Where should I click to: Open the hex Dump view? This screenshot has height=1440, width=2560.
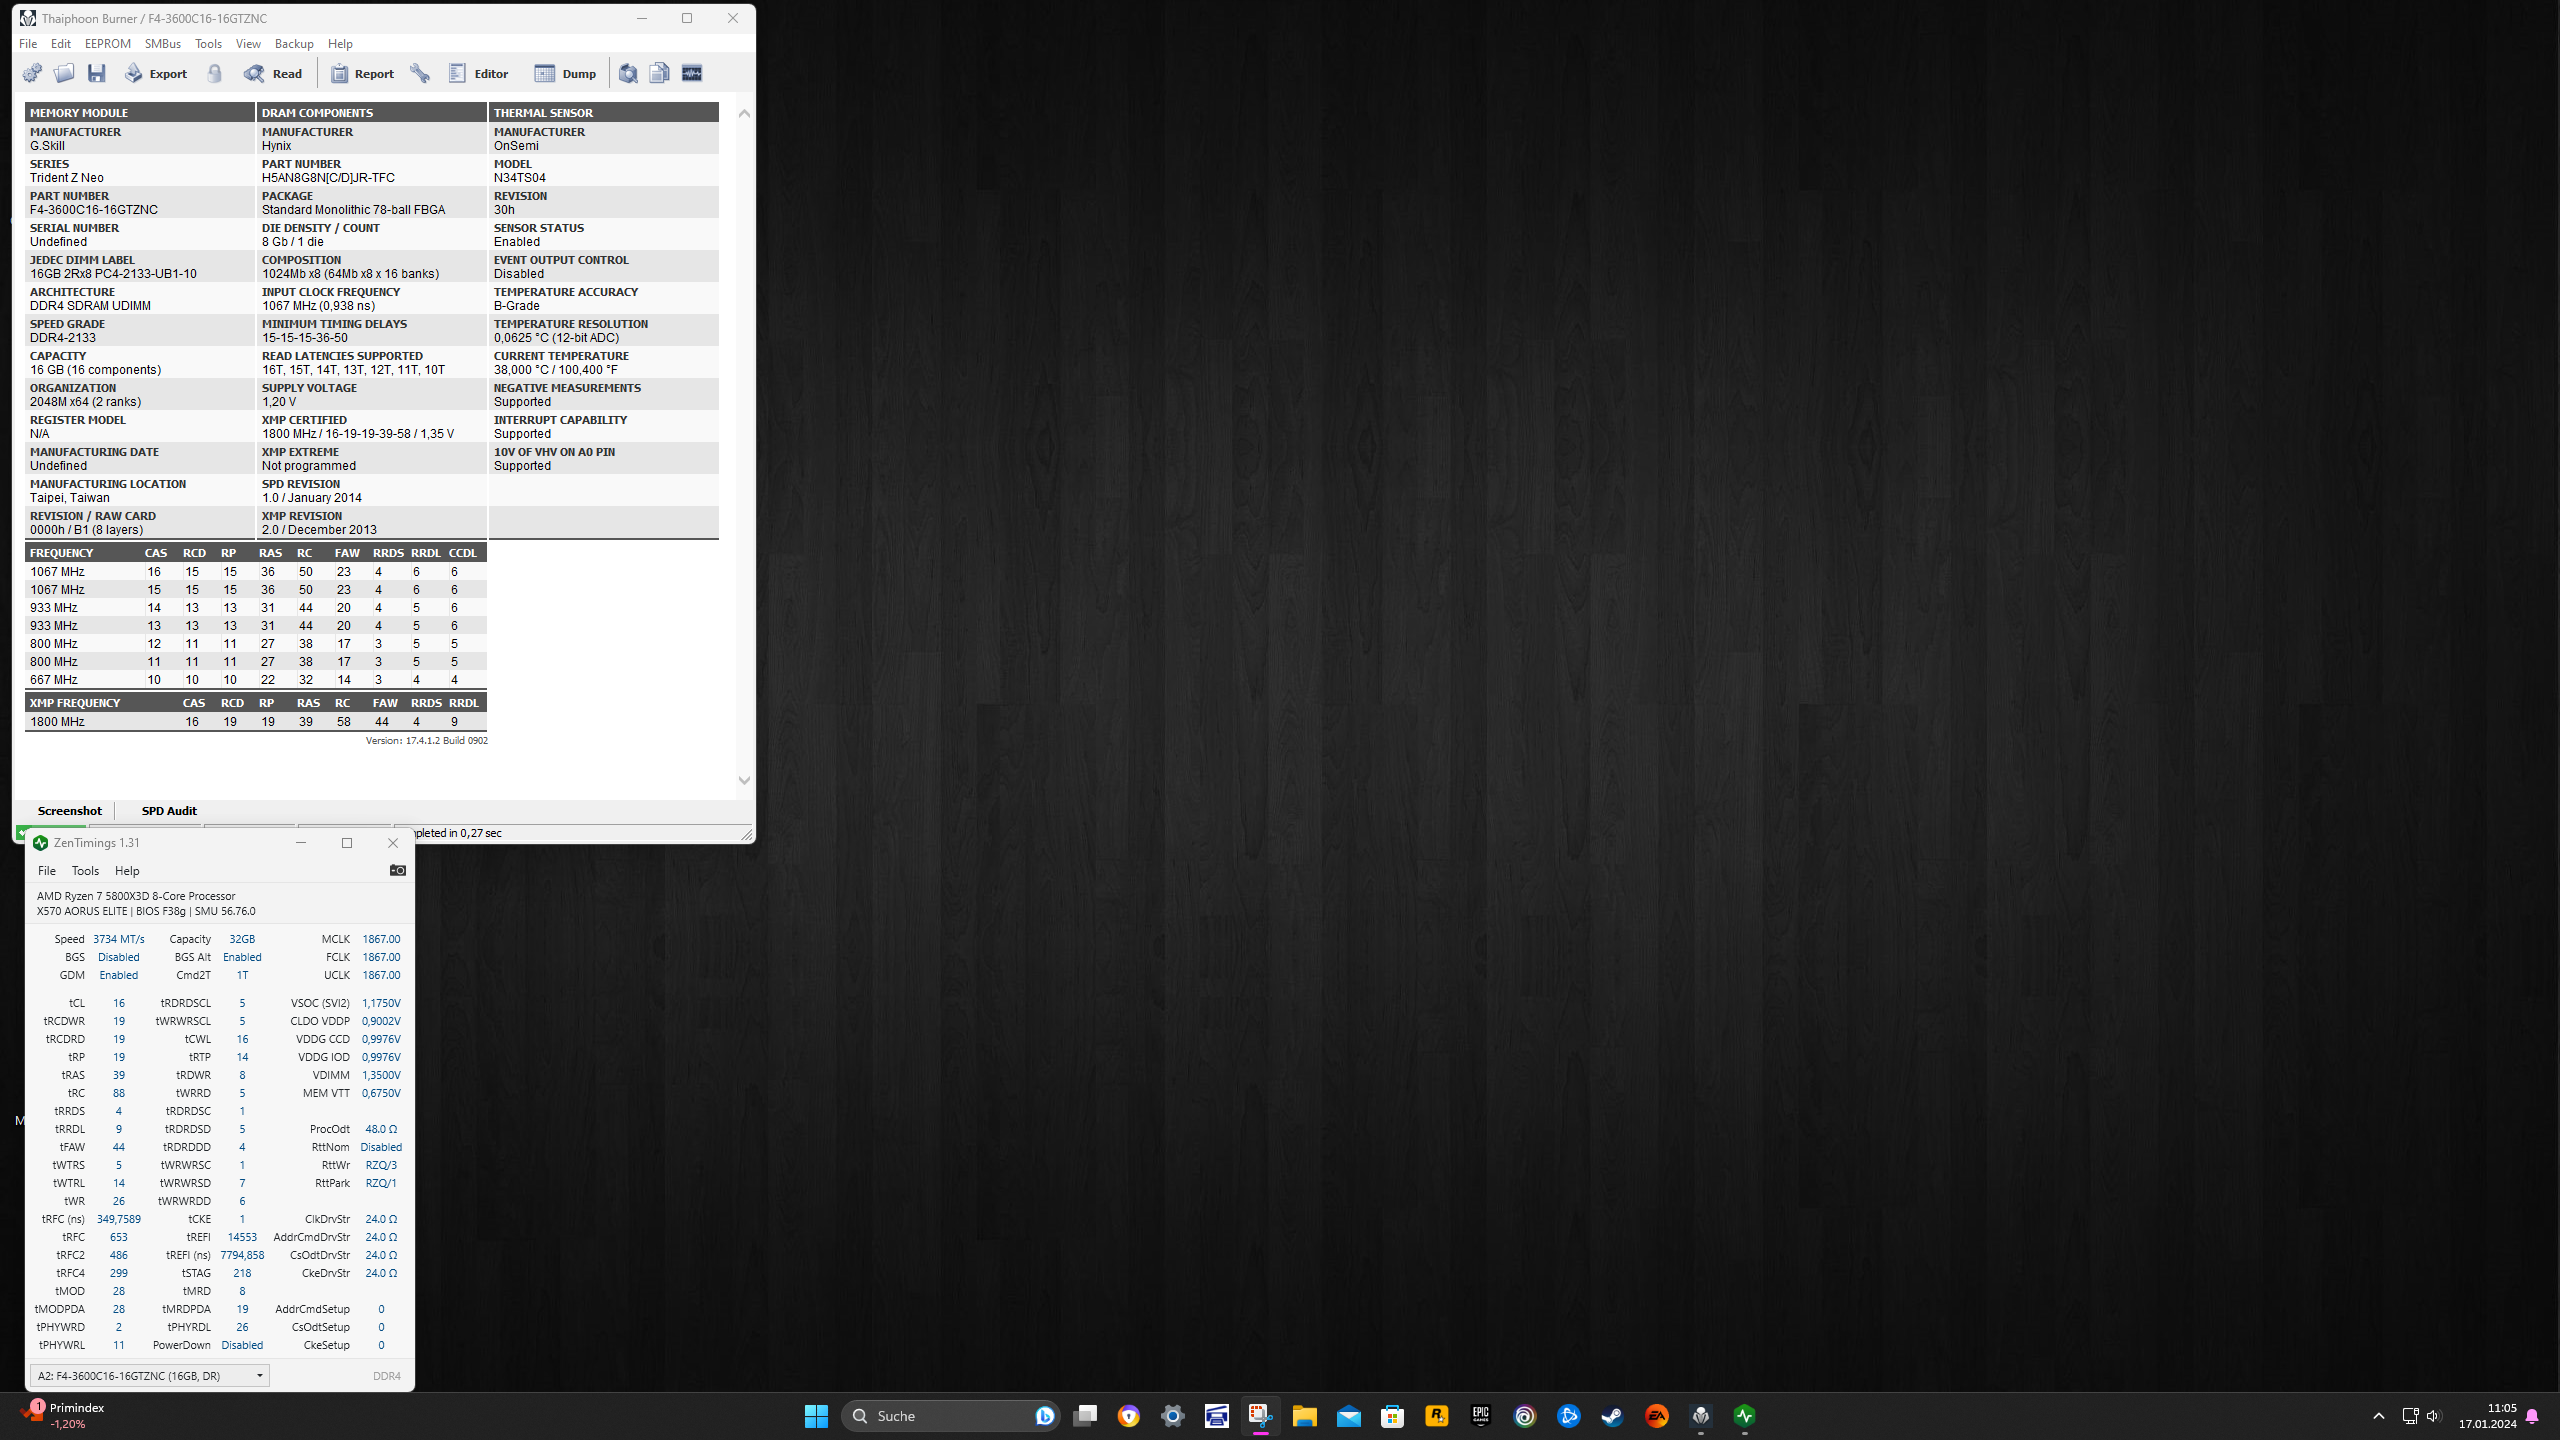tap(565, 73)
